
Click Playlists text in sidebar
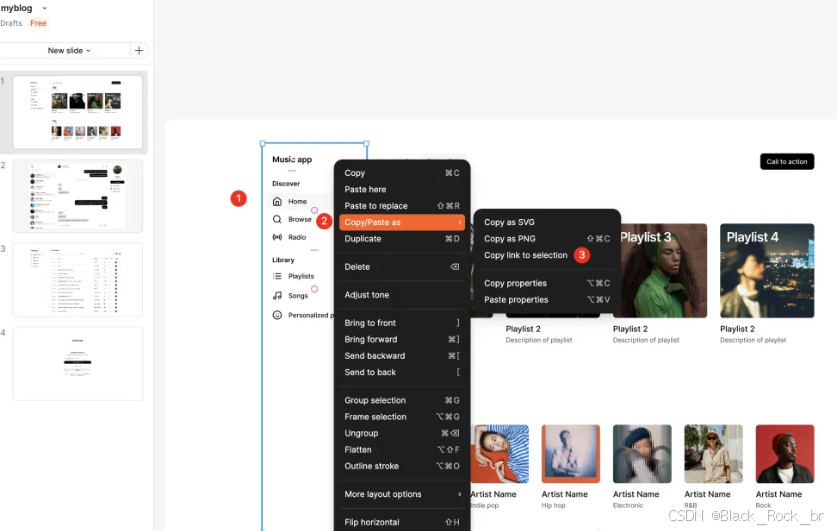pos(301,276)
